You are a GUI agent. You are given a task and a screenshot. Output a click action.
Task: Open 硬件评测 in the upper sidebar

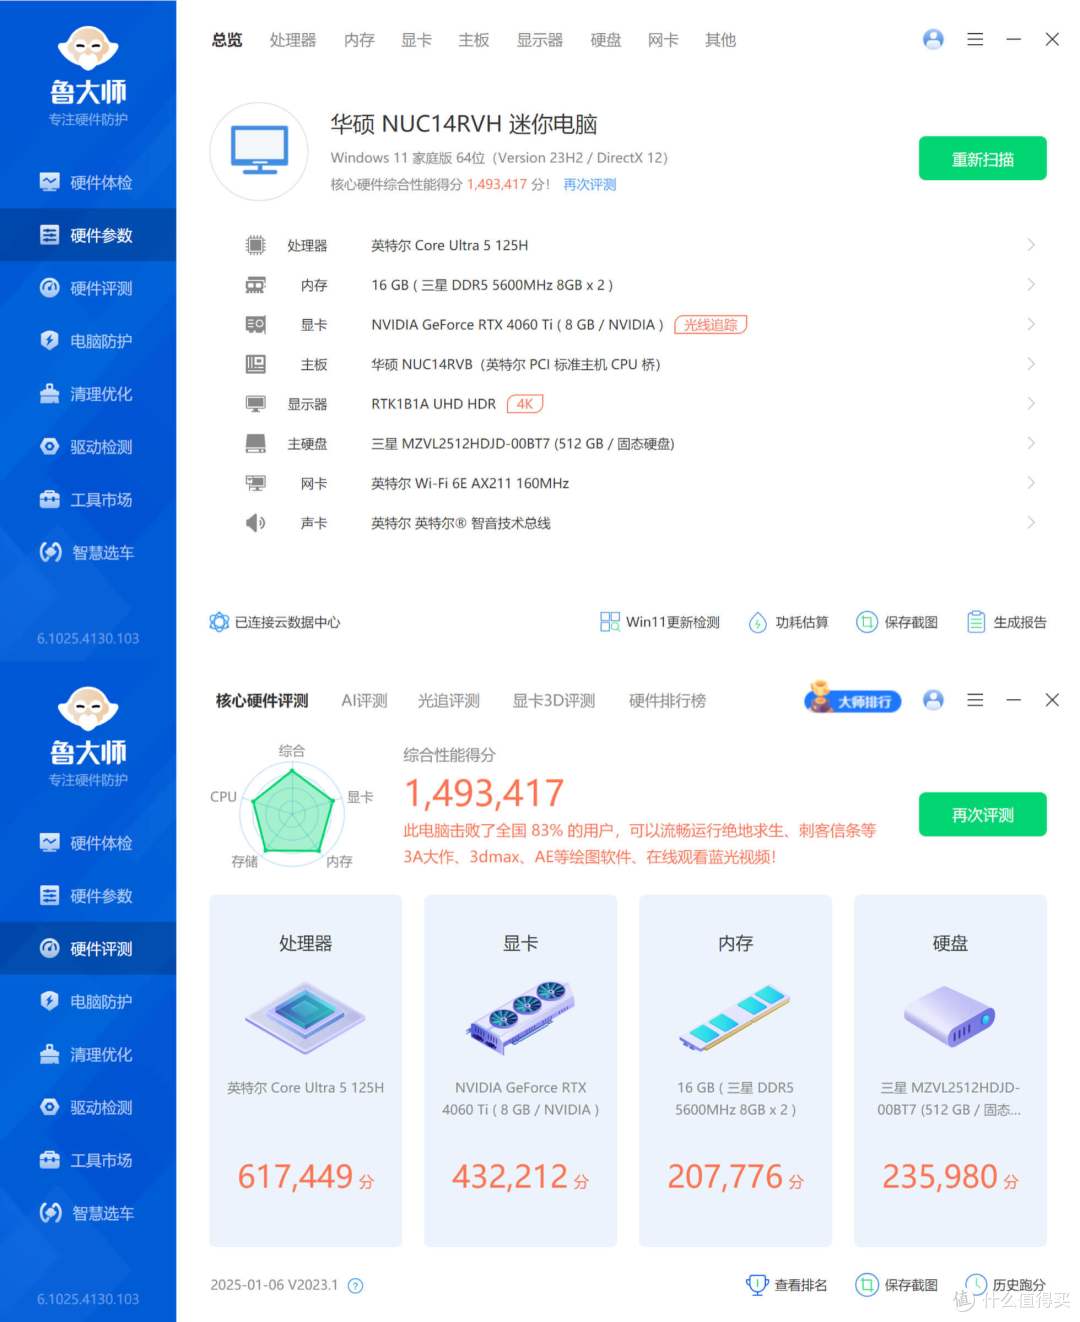pyautogui.click(x=88, y=288)
